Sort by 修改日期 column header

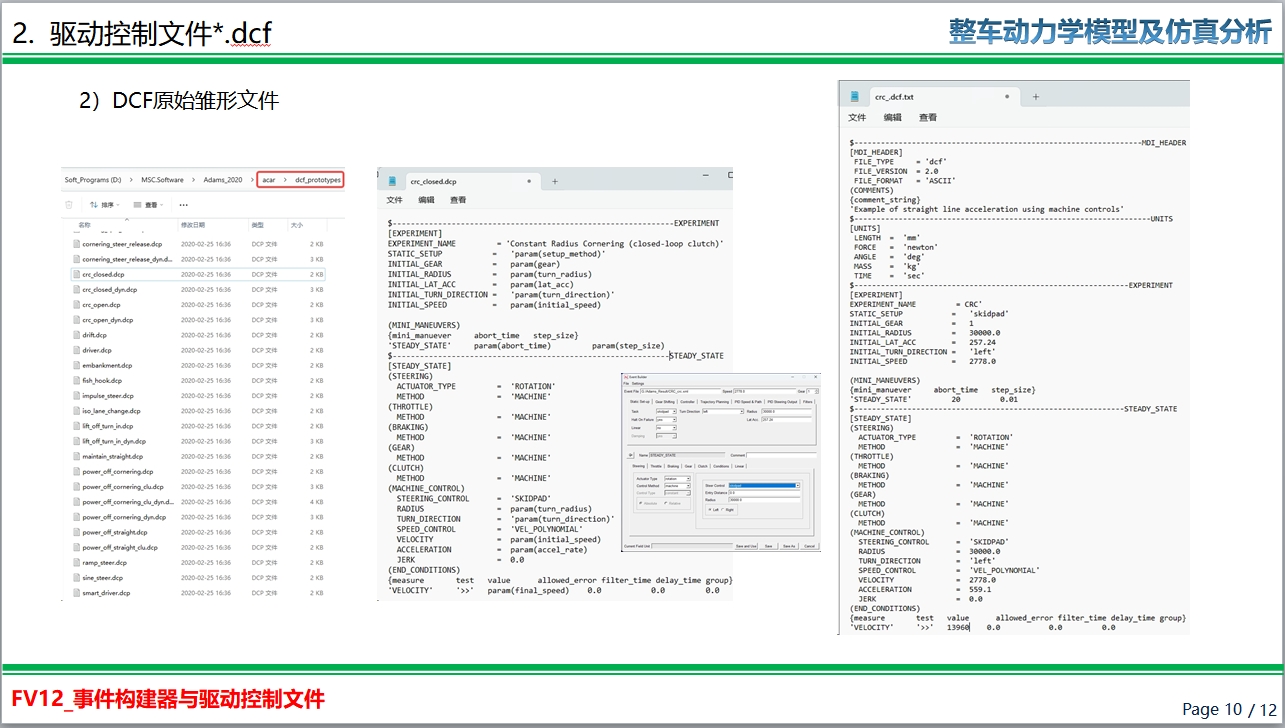click(193, 225)
